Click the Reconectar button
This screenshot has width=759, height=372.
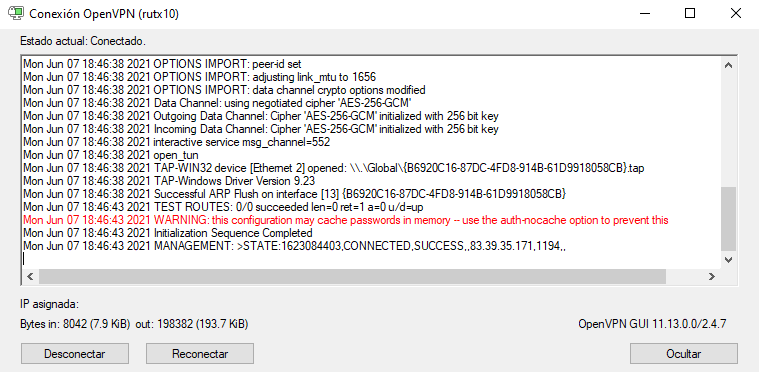[200, 354]
